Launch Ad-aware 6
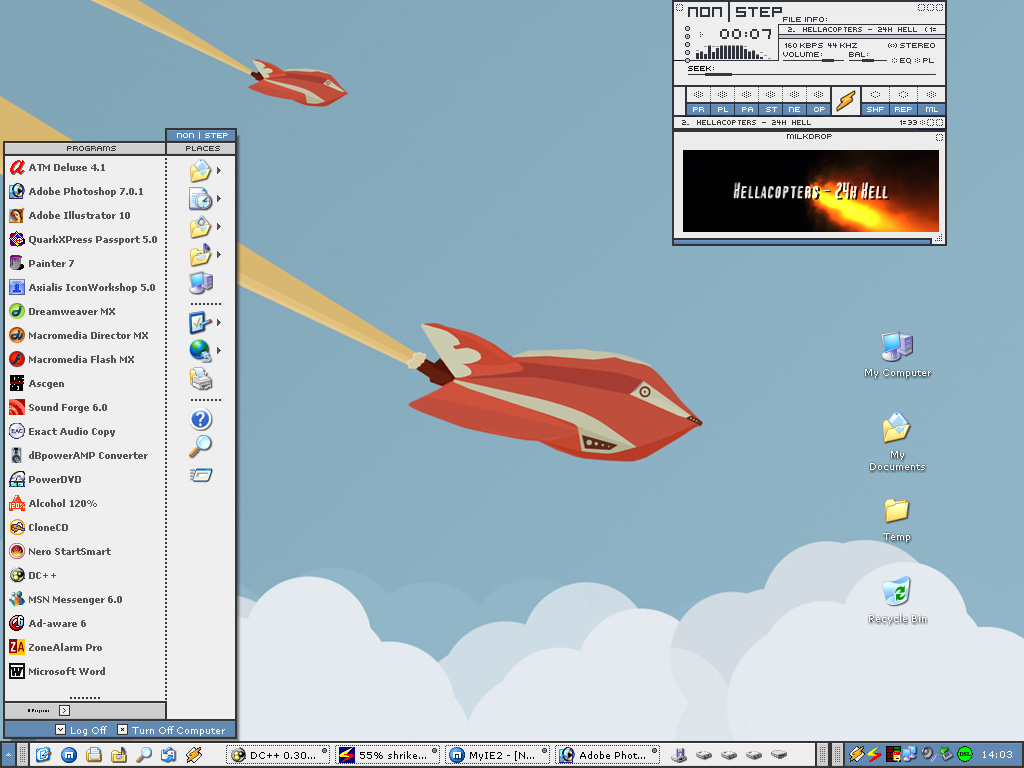This screenshot has height=768, width=1024. [85, 624]
